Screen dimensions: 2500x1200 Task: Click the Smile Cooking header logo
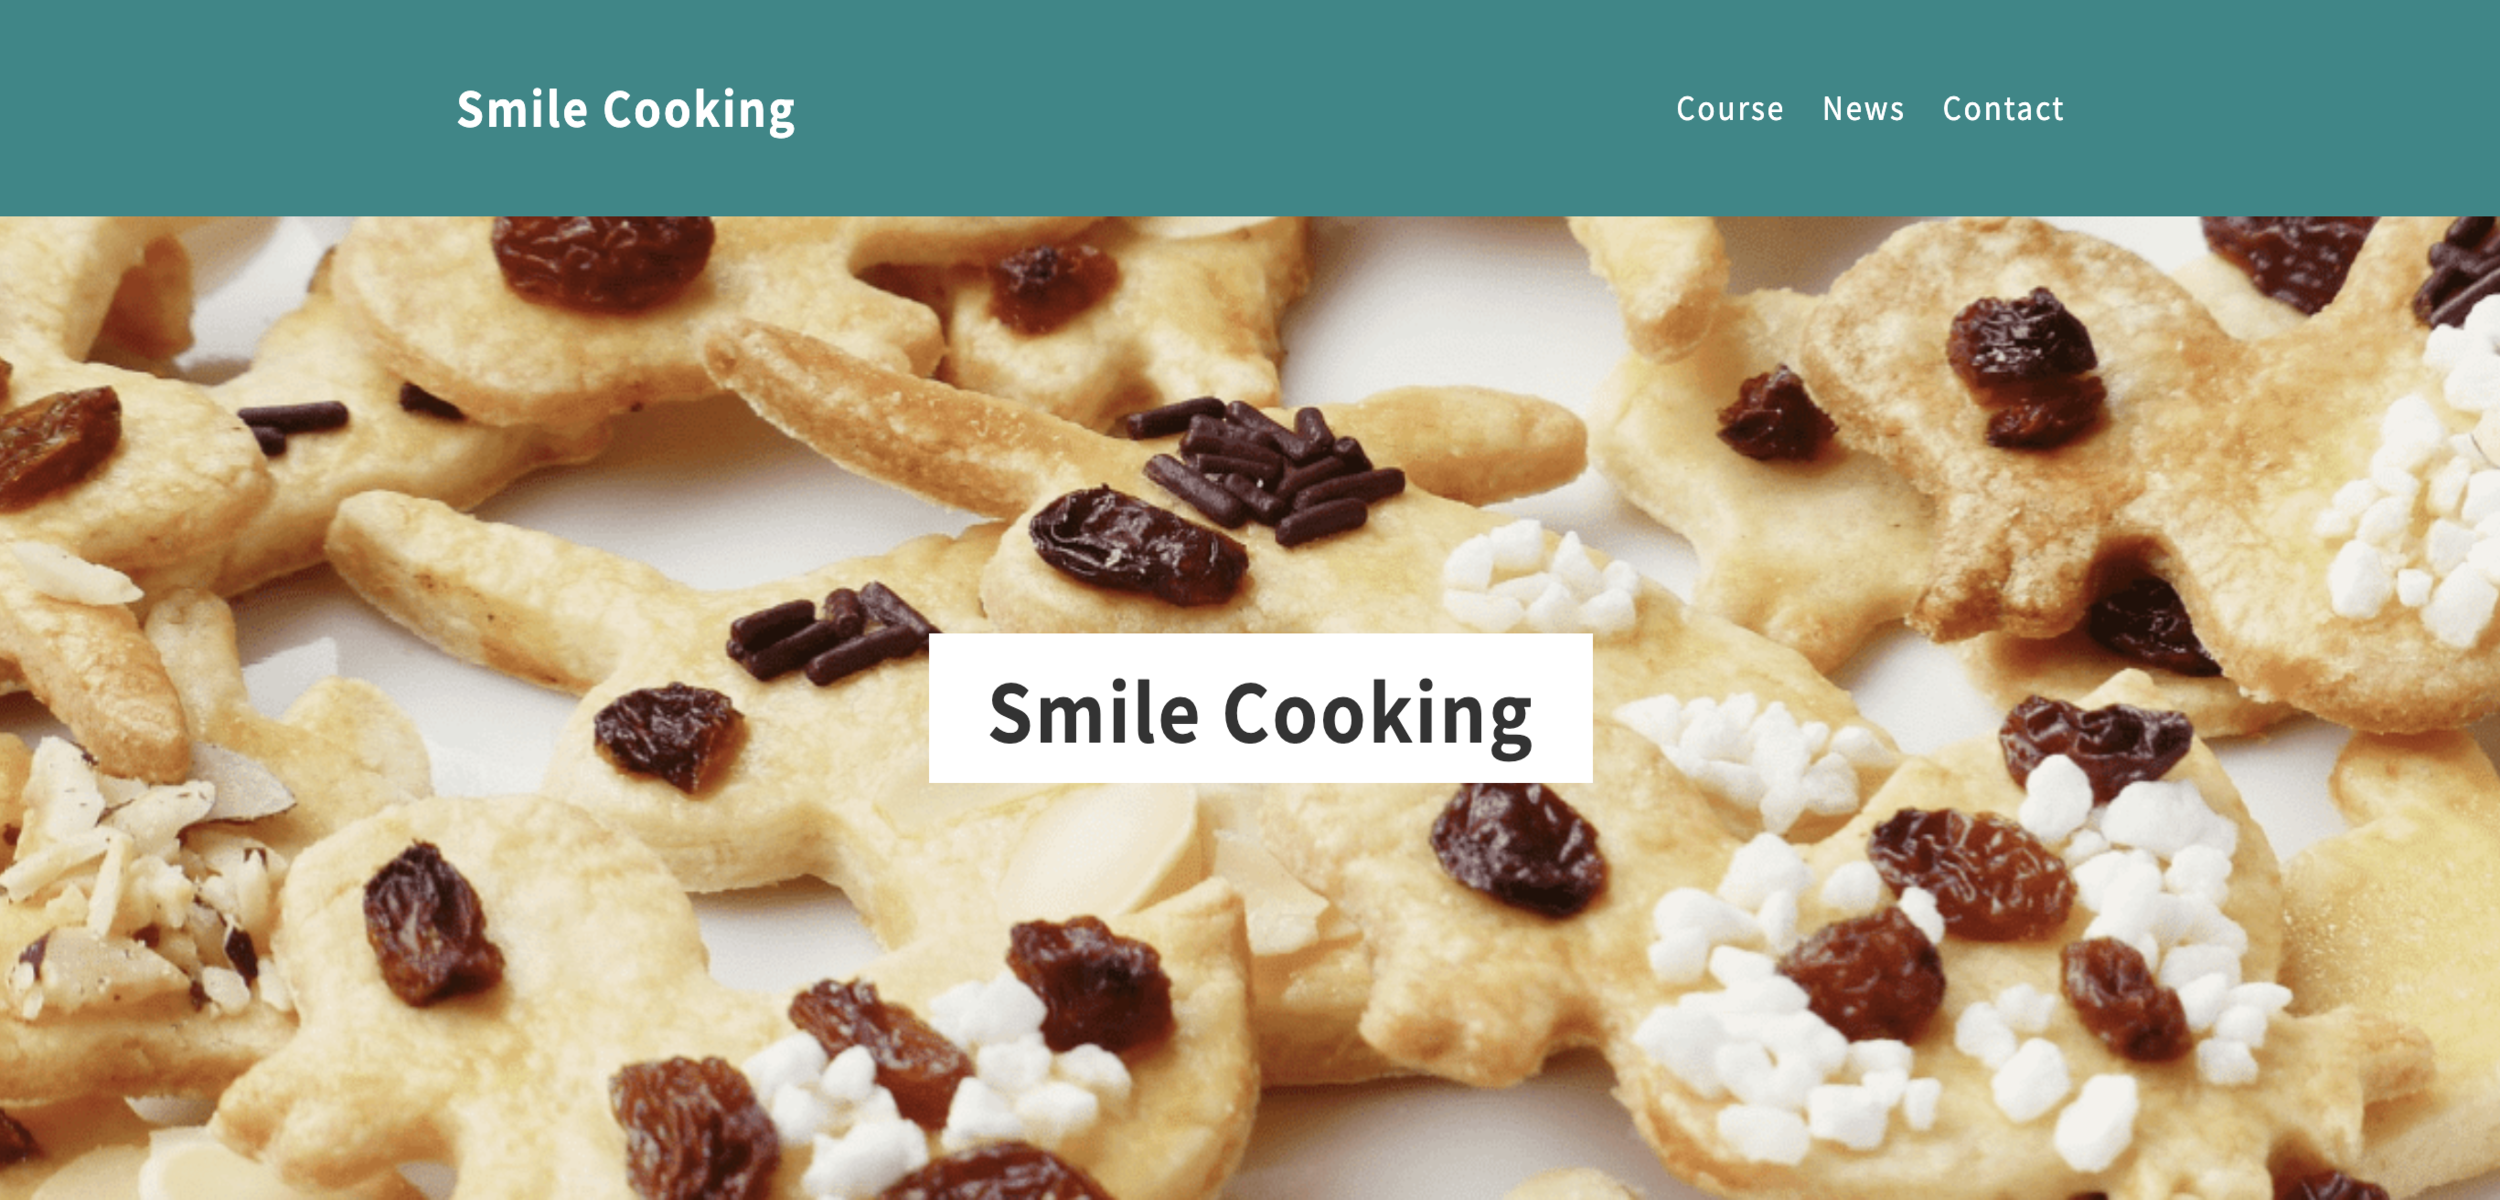(626, 109)
